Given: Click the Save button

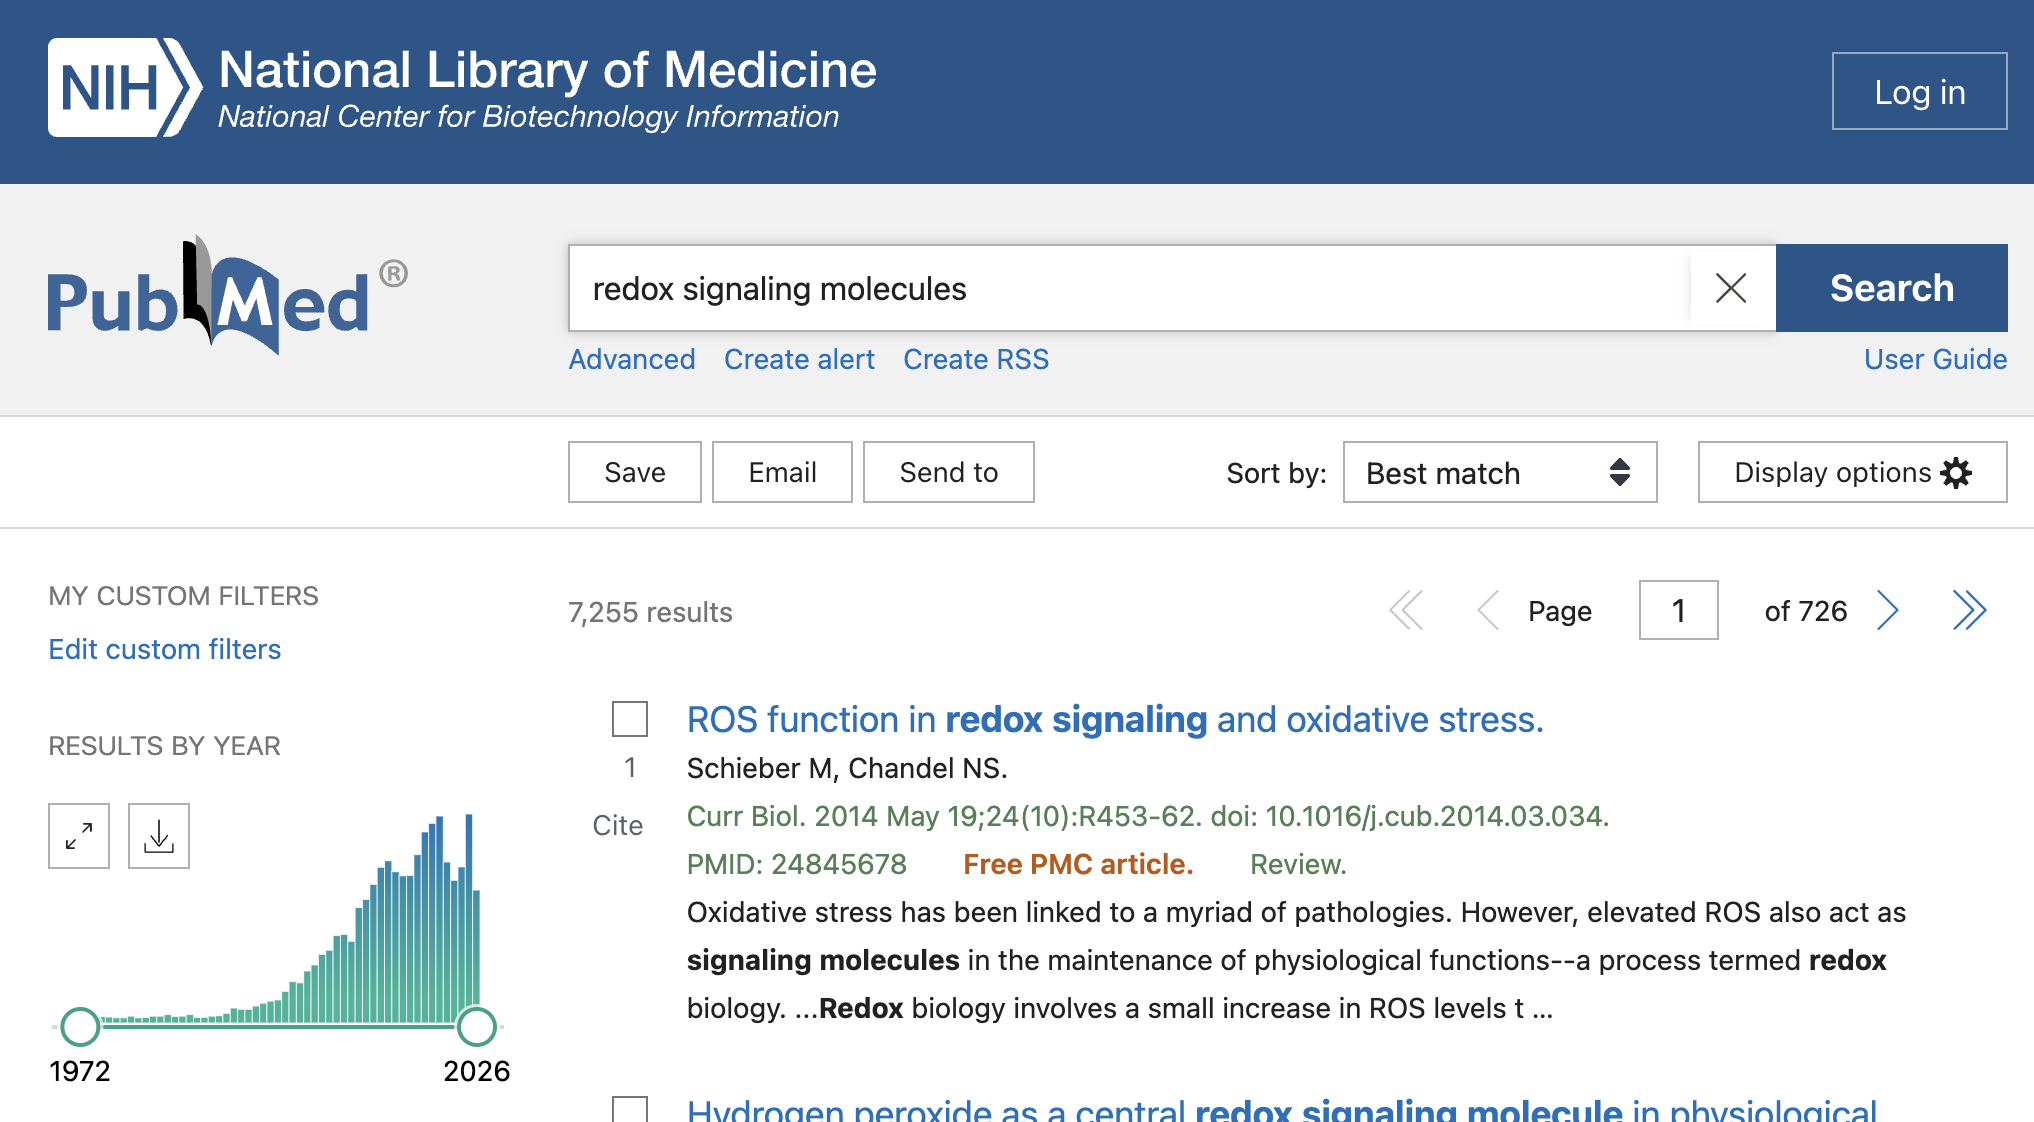Looking at the screenshot, I should tap(635, 472).
